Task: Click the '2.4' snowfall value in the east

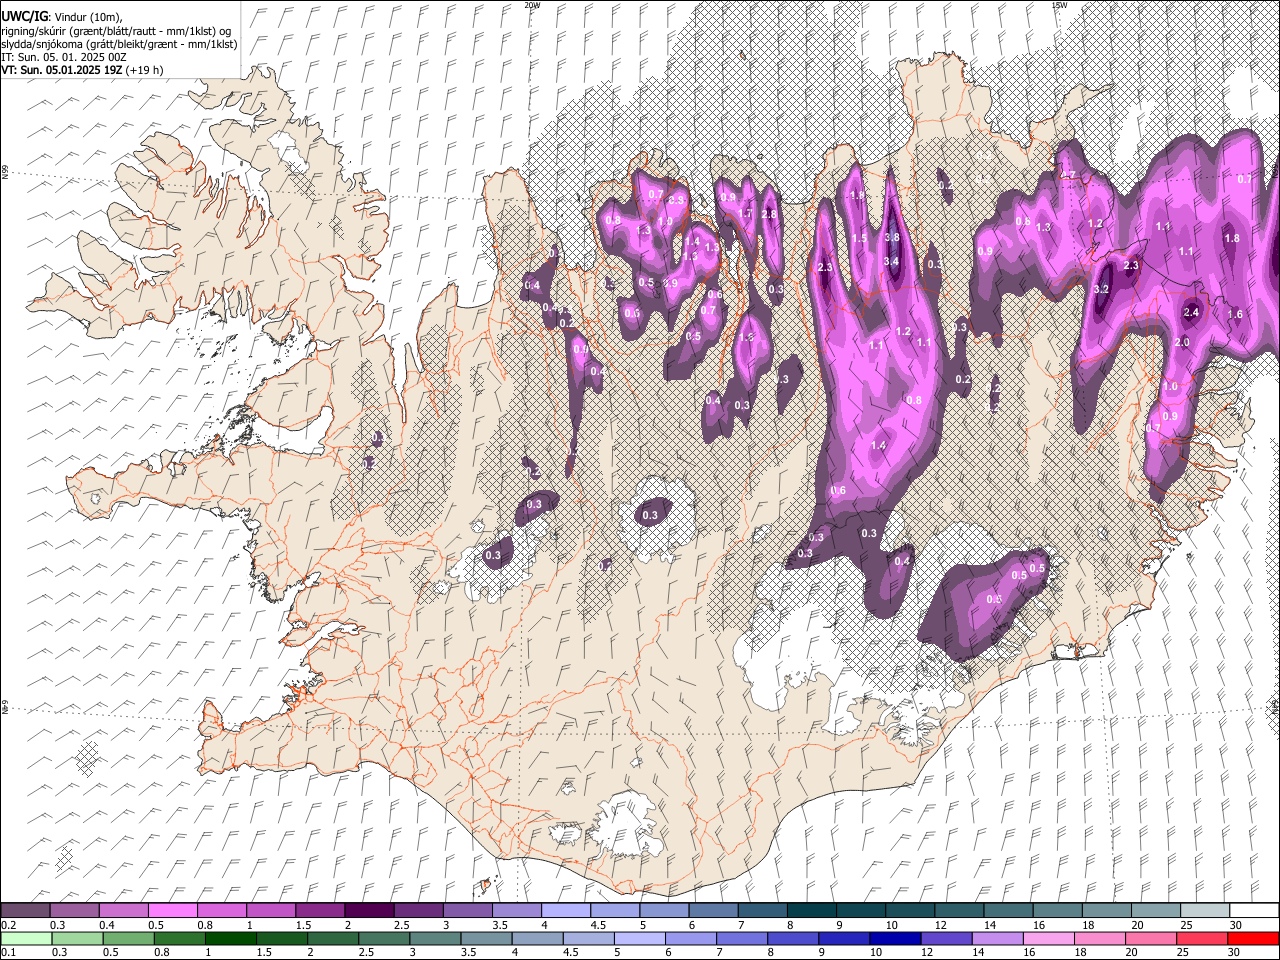Action: coord(1191,313)
